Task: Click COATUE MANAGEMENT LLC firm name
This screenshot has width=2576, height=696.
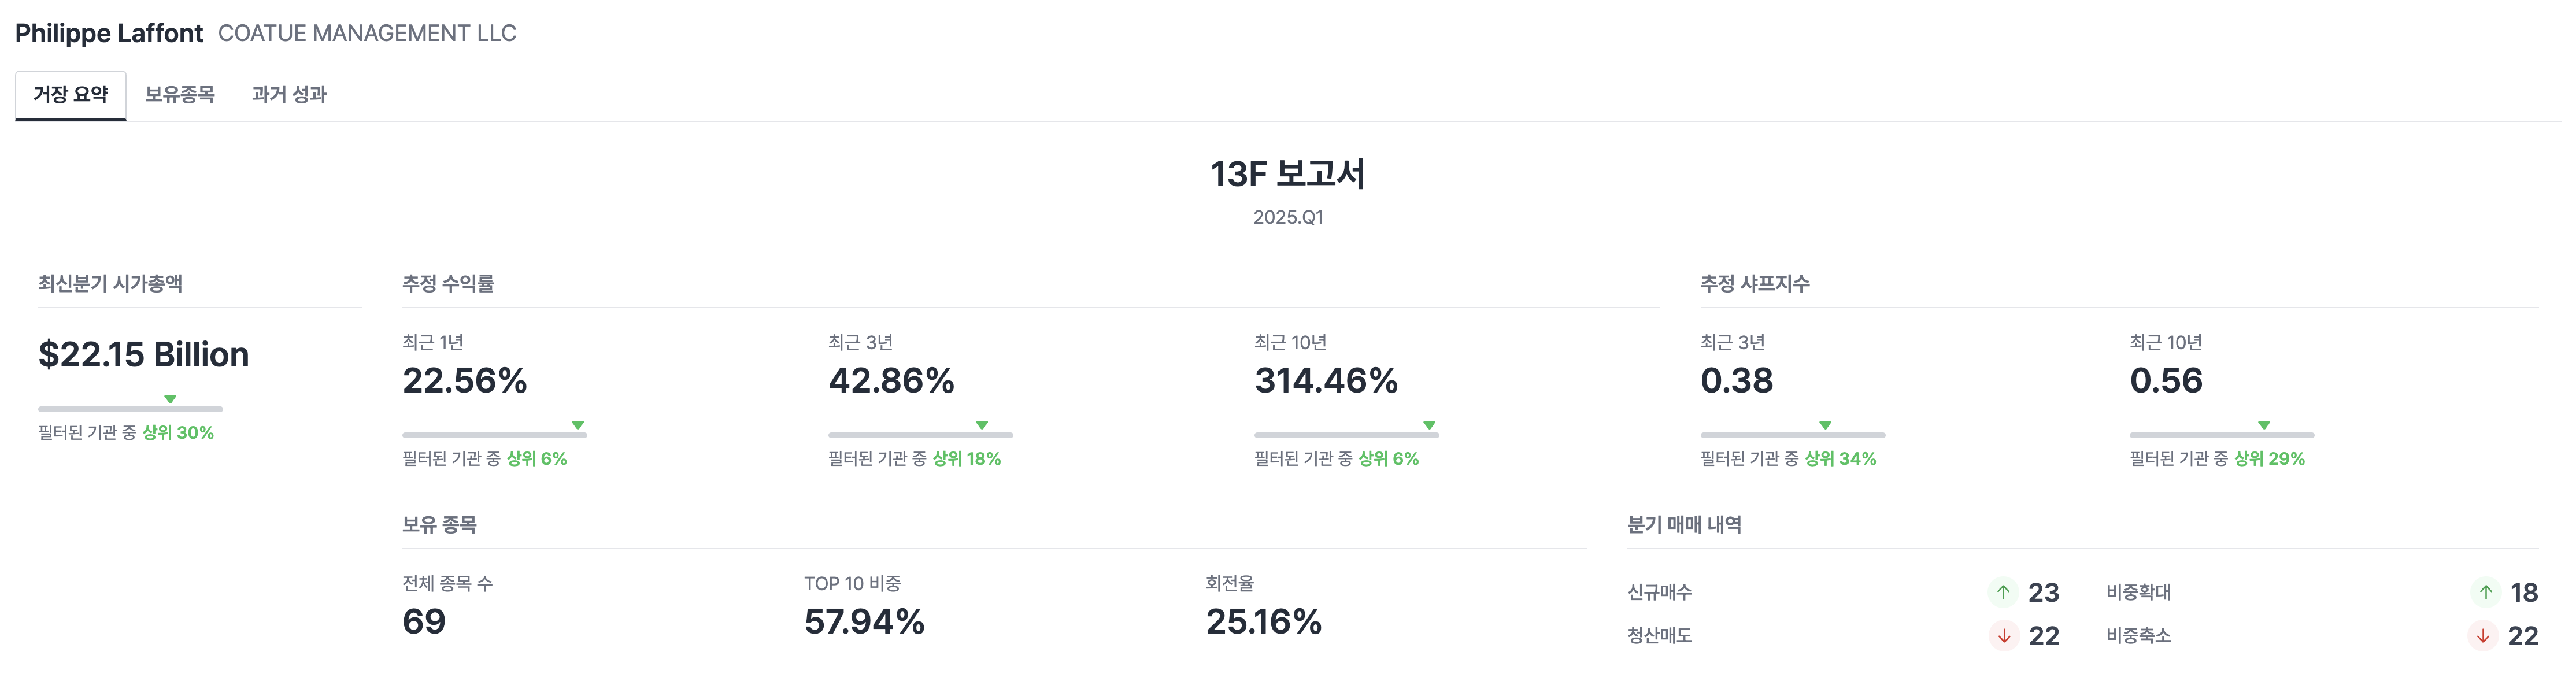Action: [367, 33]
